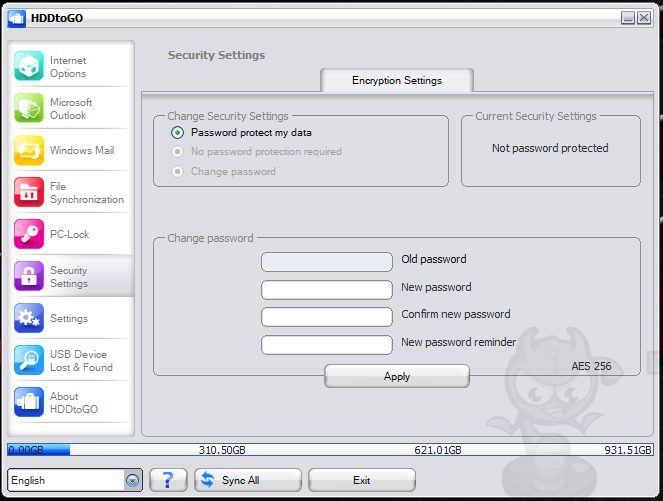Choose the Change password radio button
The width and height of the screenshot is (663, 501).
[177, 171]
